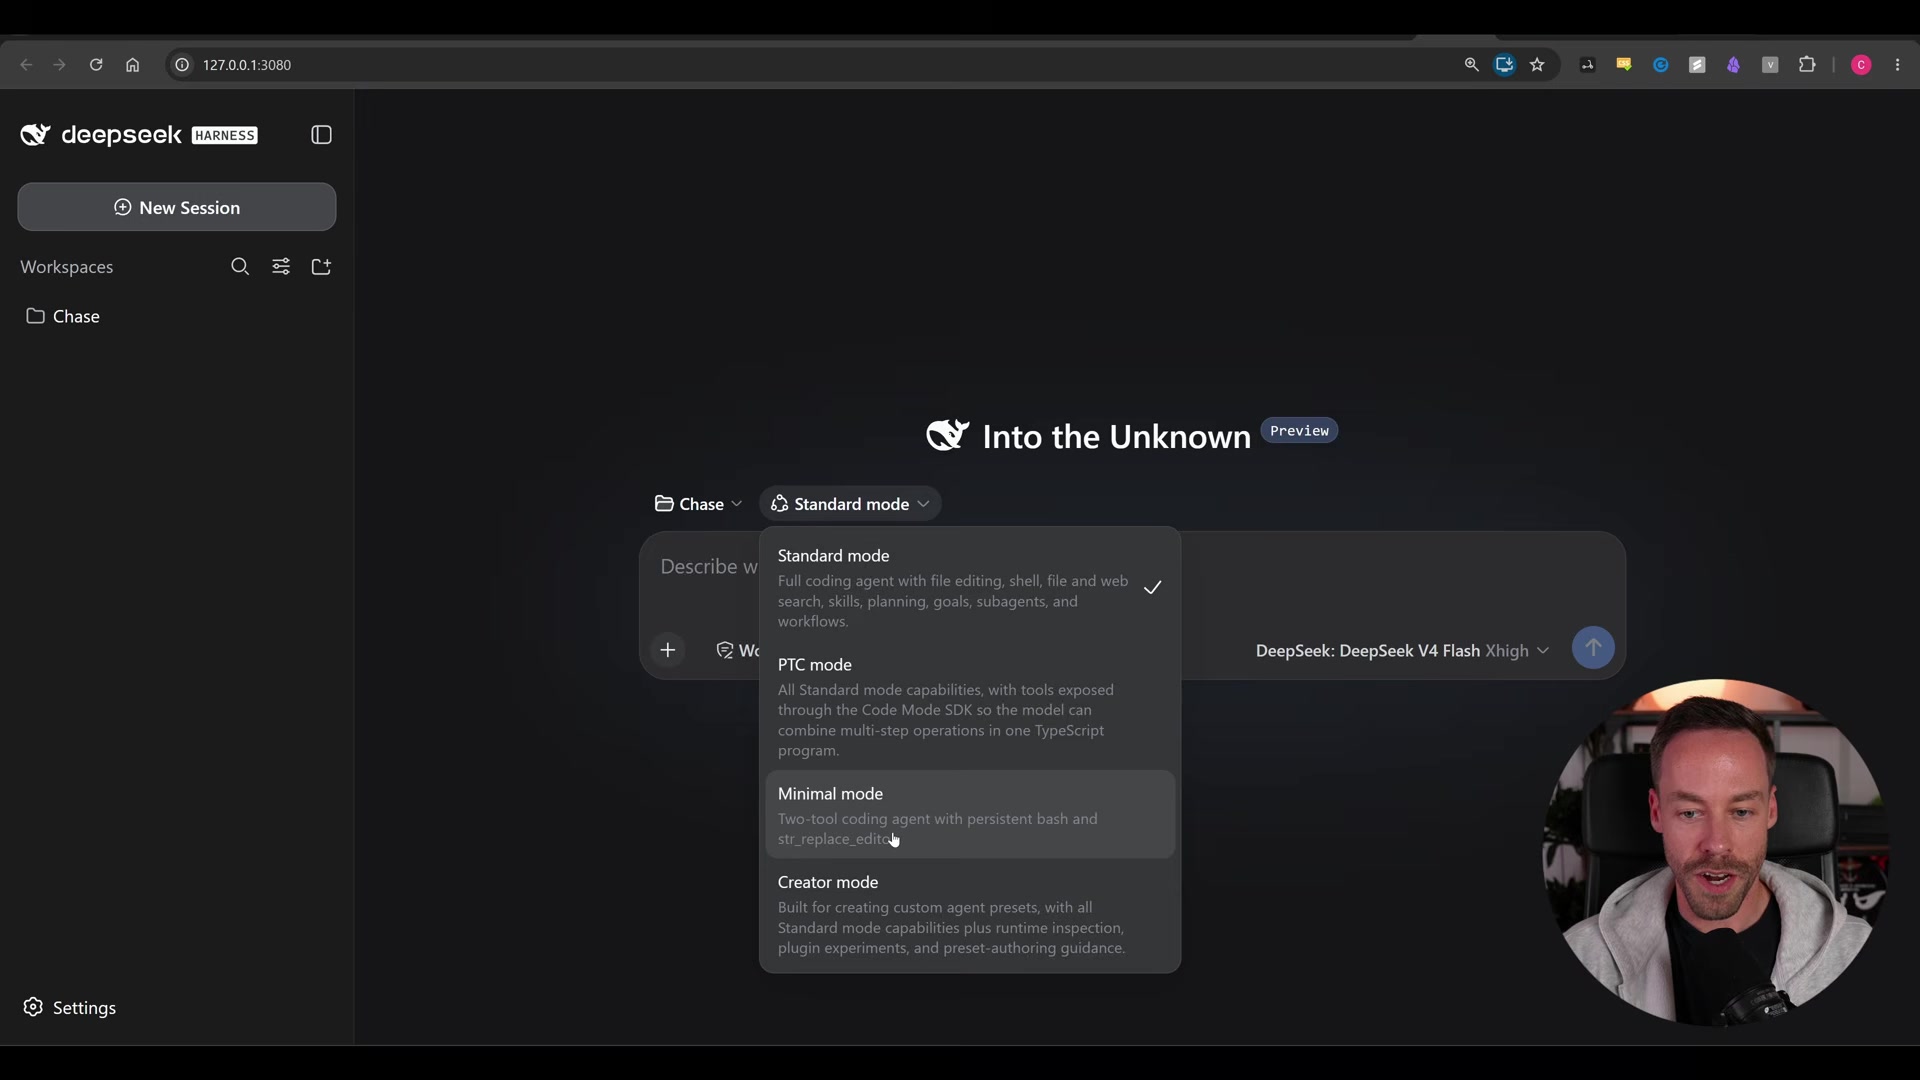Send prompt with the arrow button

click(1593, 647)
